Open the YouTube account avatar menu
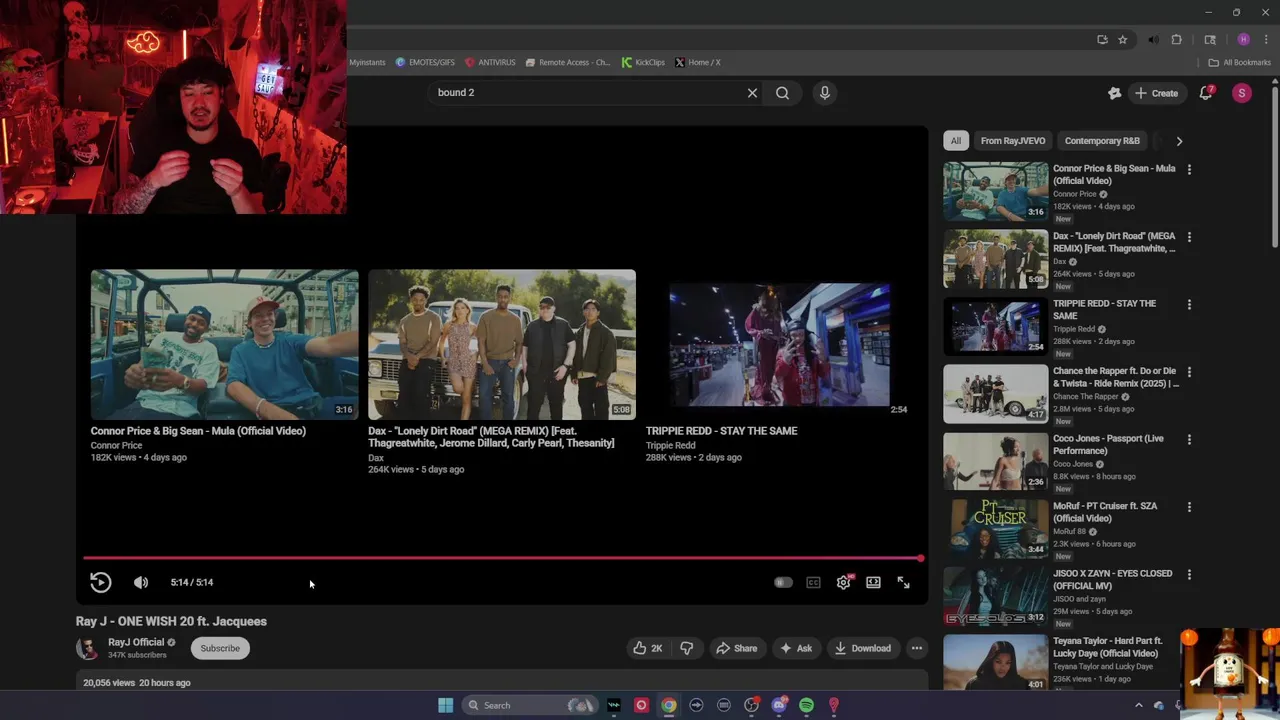 tap(1242, 93)
